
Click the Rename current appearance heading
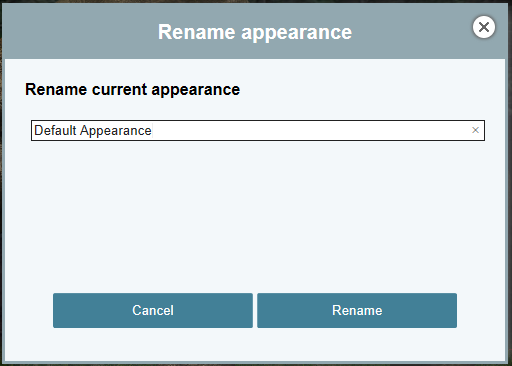point(133,89)
